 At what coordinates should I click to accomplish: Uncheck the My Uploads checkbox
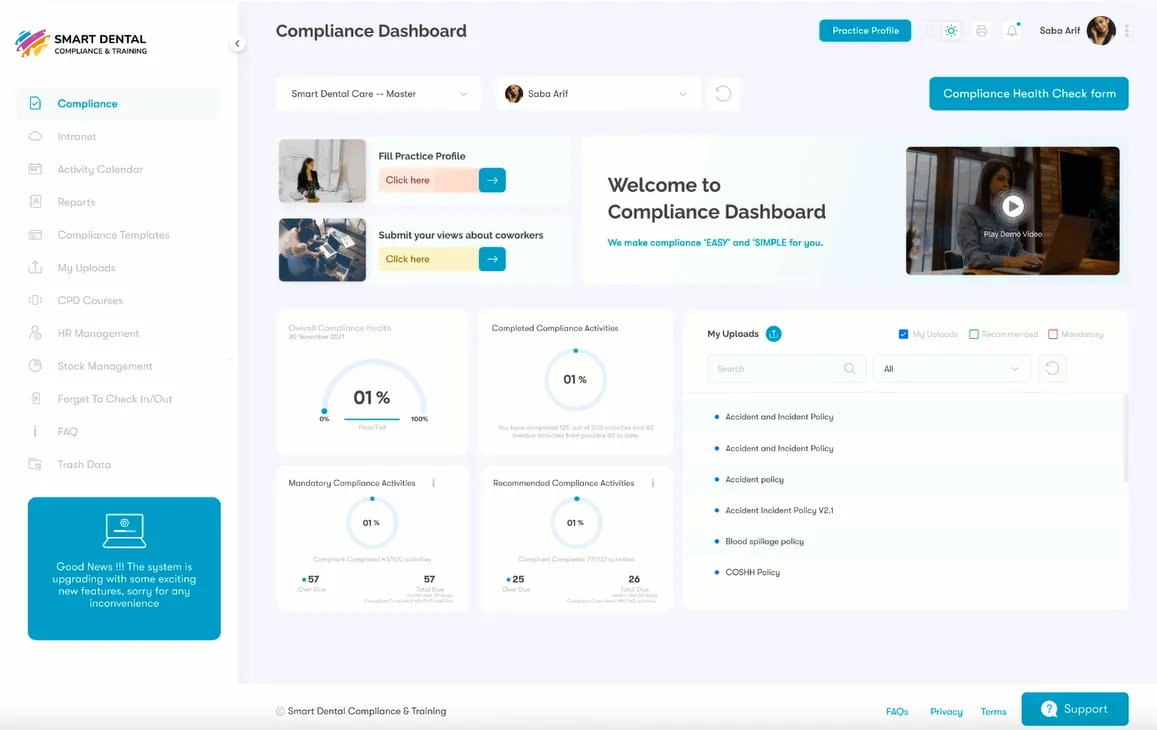(903, 334)
